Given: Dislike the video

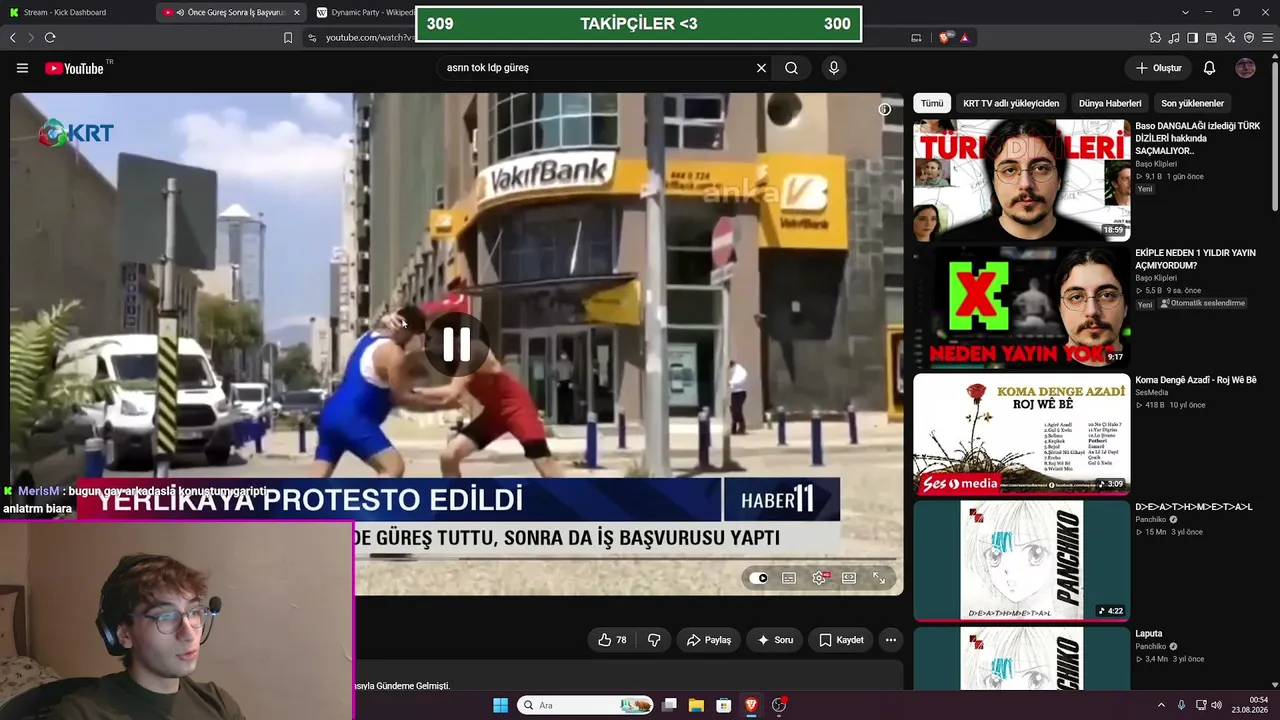Looking at the screenshot, I should (x=654, y=640).
